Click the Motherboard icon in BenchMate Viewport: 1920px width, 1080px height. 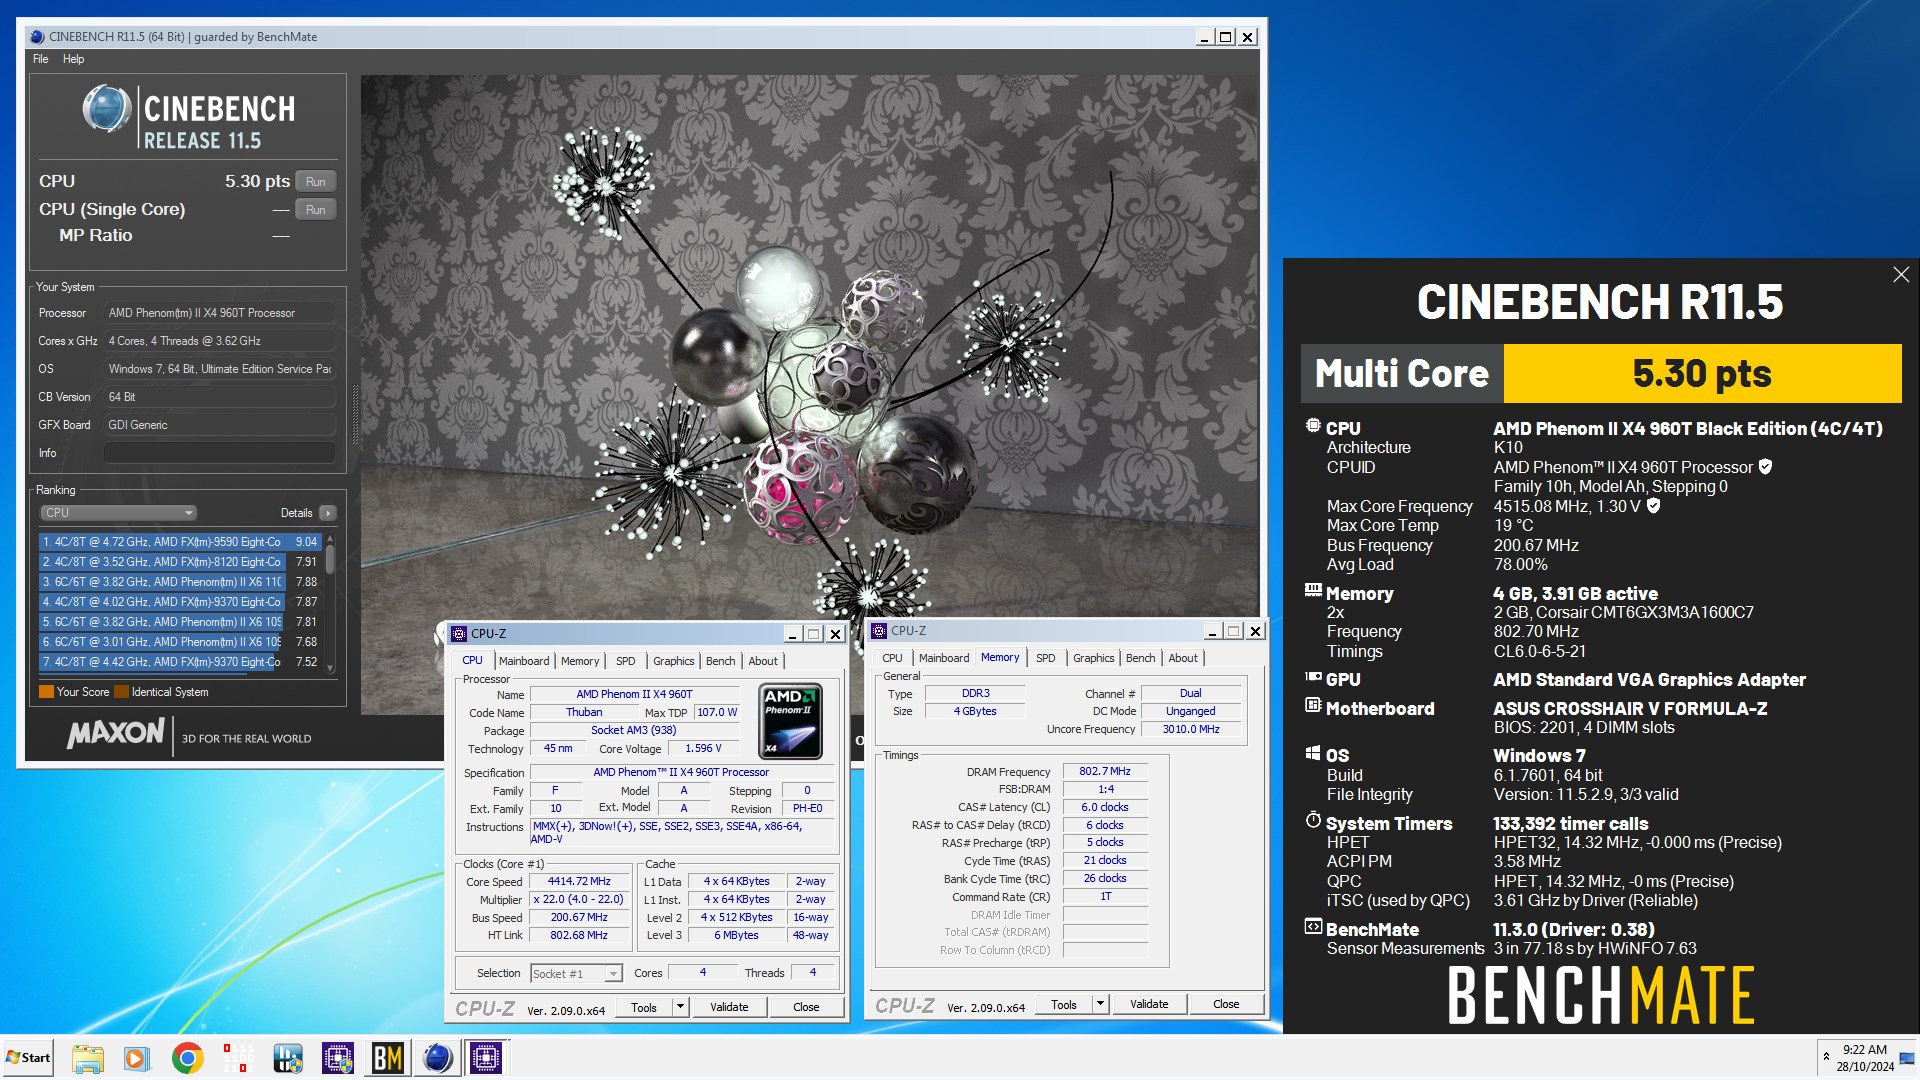(x=1313, y=706)
